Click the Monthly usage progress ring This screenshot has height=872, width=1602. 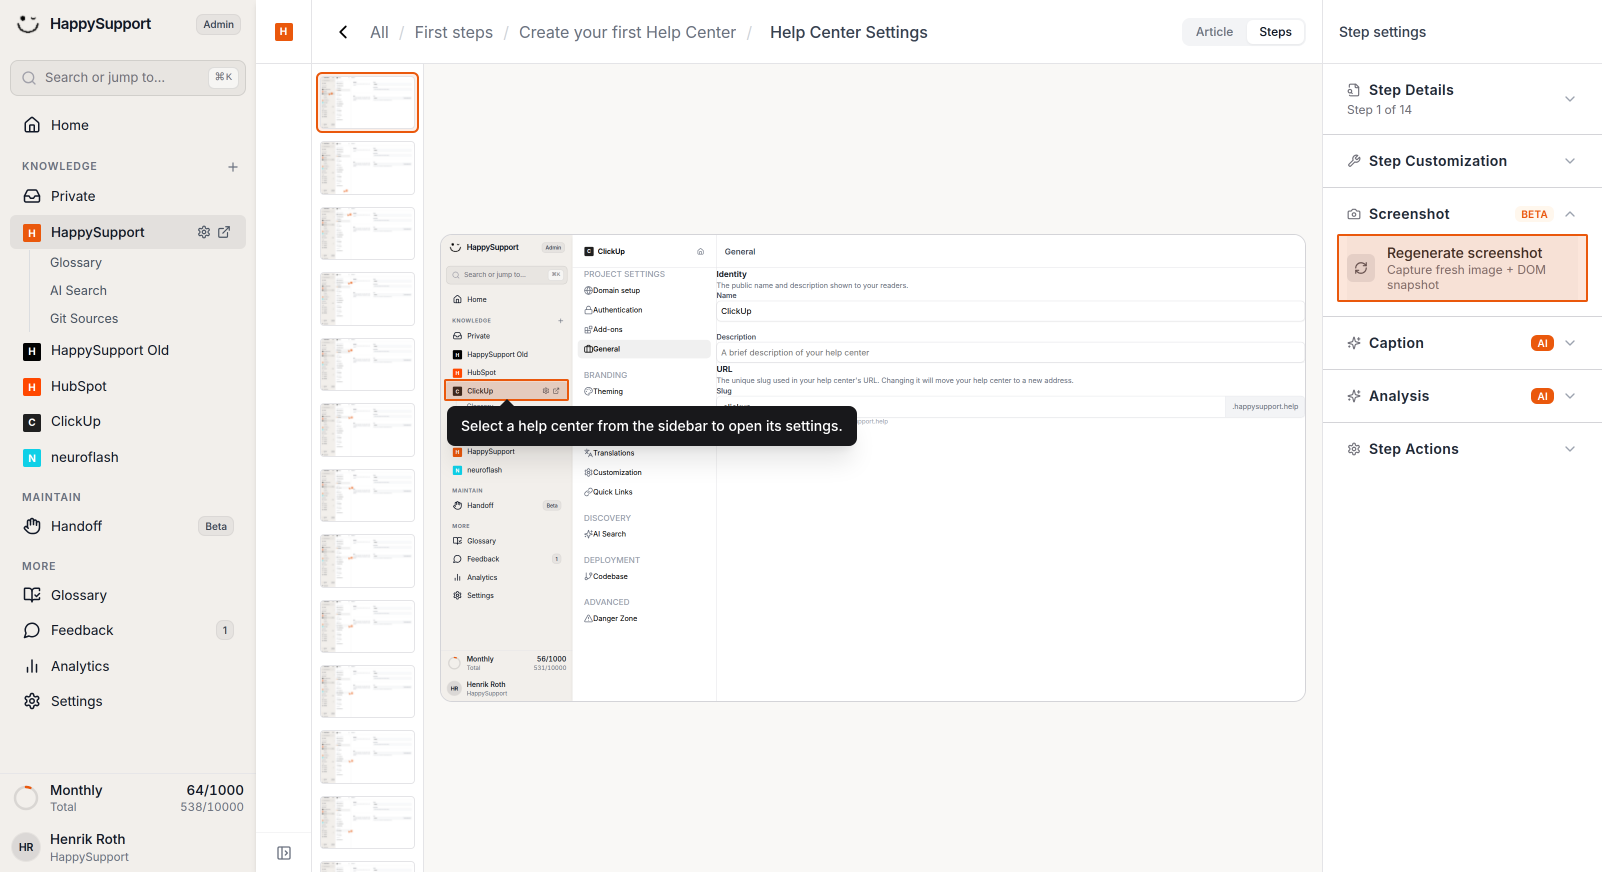point(26,798)
